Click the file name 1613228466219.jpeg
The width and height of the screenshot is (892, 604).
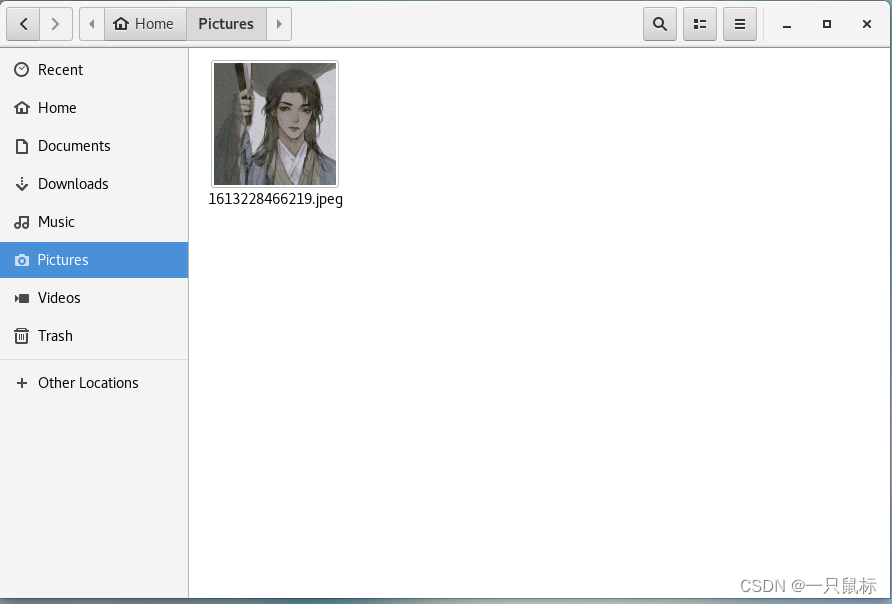click(x=275, y=199)
